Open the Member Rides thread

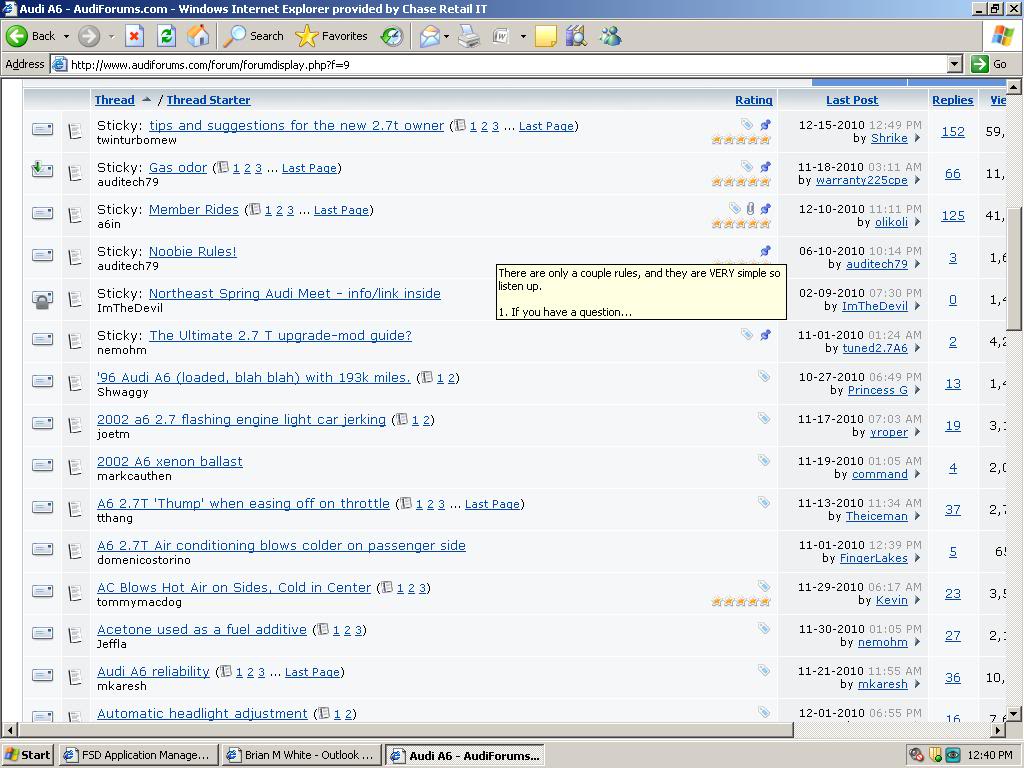pyautogui.click(x=193, y=209)
